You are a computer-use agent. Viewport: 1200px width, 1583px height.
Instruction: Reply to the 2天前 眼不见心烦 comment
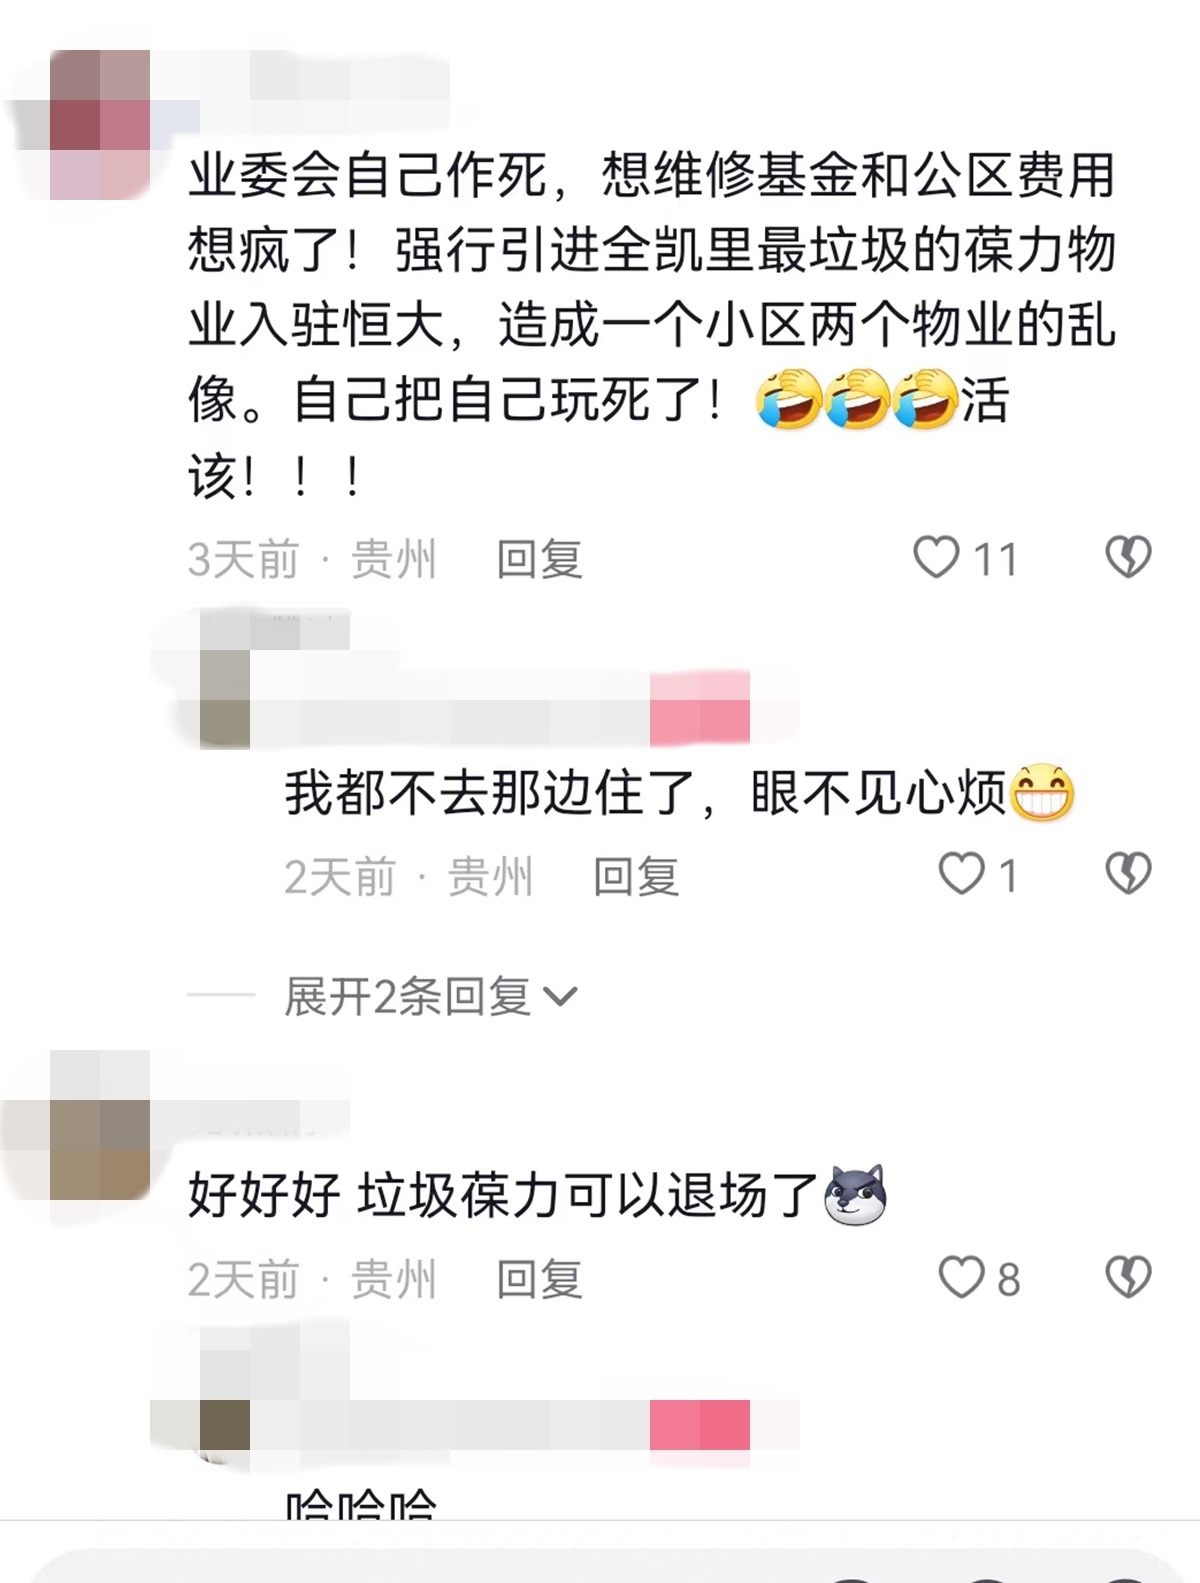[x=636, y=877]
